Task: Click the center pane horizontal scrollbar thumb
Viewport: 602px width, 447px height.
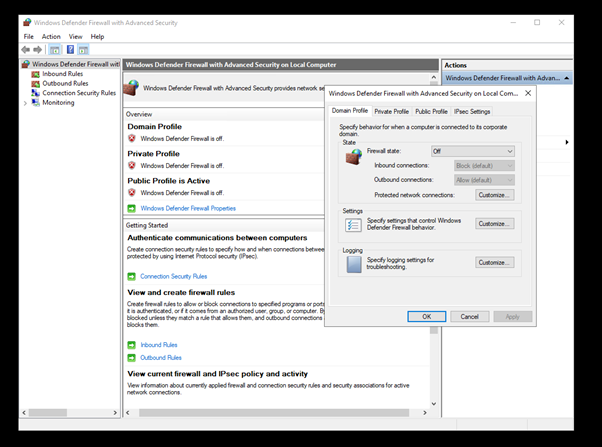Action: tap(274, 413)
